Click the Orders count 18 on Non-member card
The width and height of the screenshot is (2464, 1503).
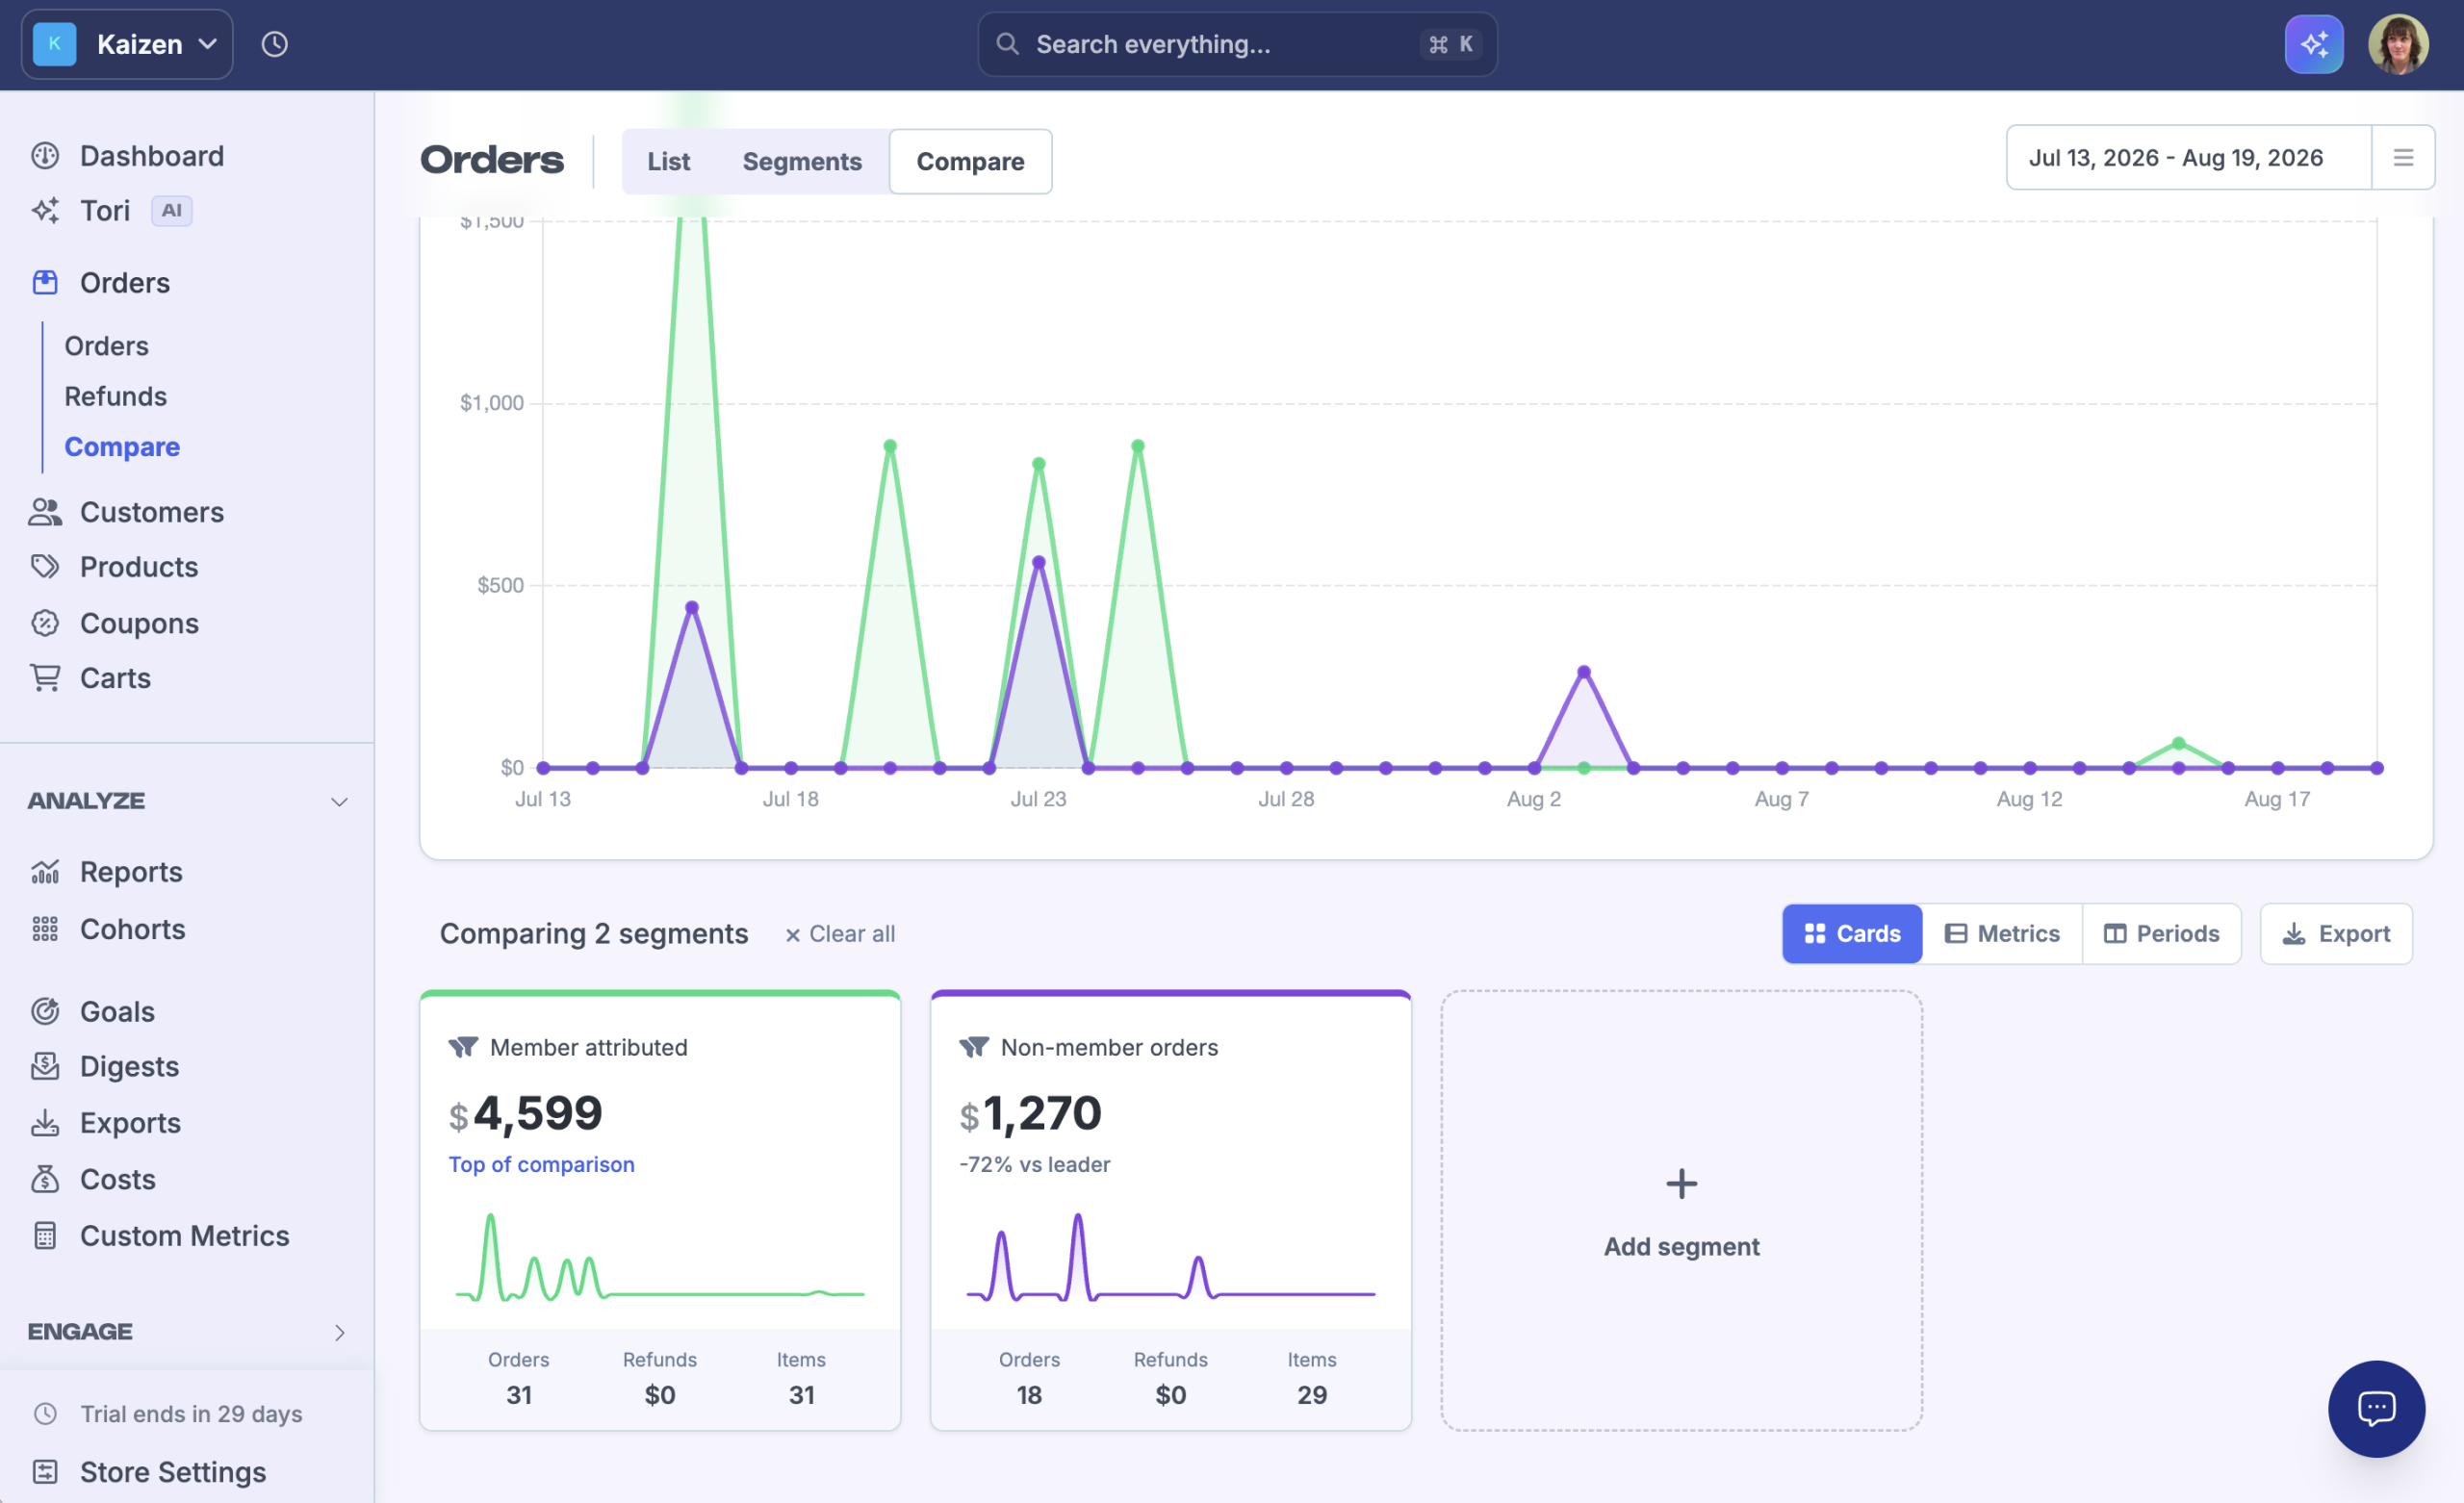coord(1029,1395)
